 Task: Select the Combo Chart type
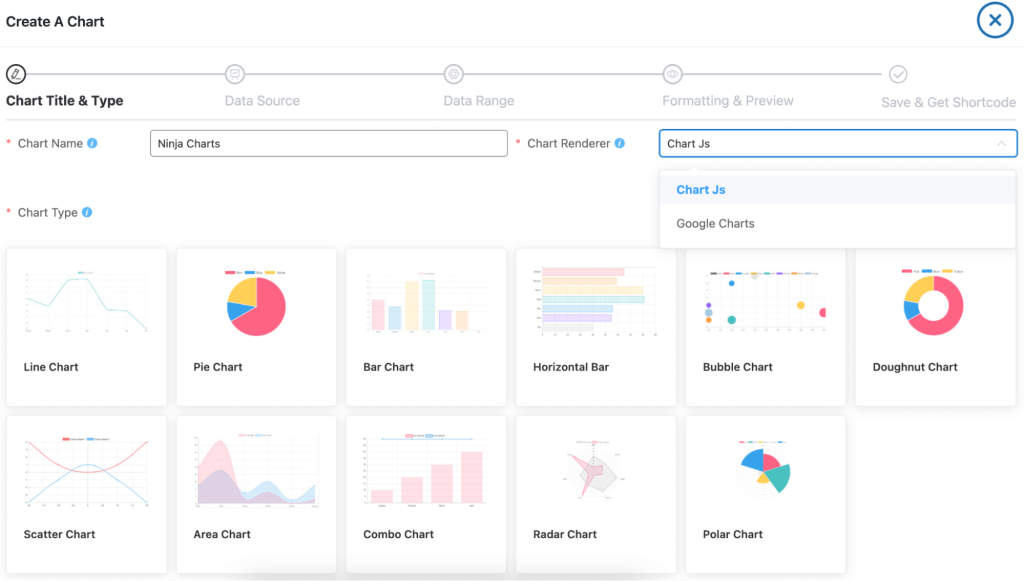point(426,494)
